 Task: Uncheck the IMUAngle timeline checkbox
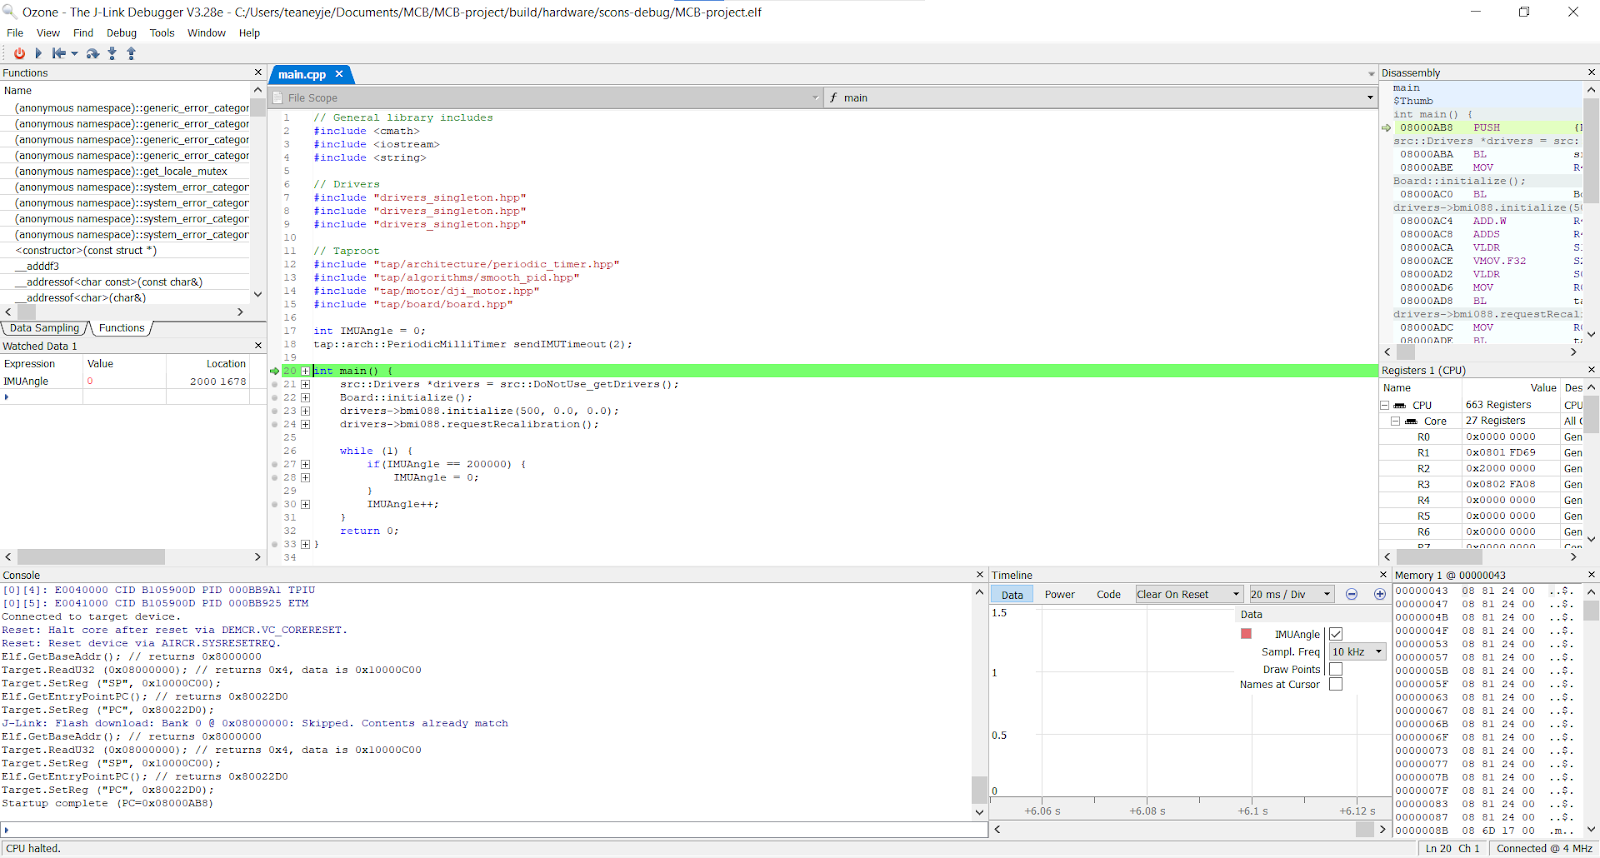coord(1335,634)
